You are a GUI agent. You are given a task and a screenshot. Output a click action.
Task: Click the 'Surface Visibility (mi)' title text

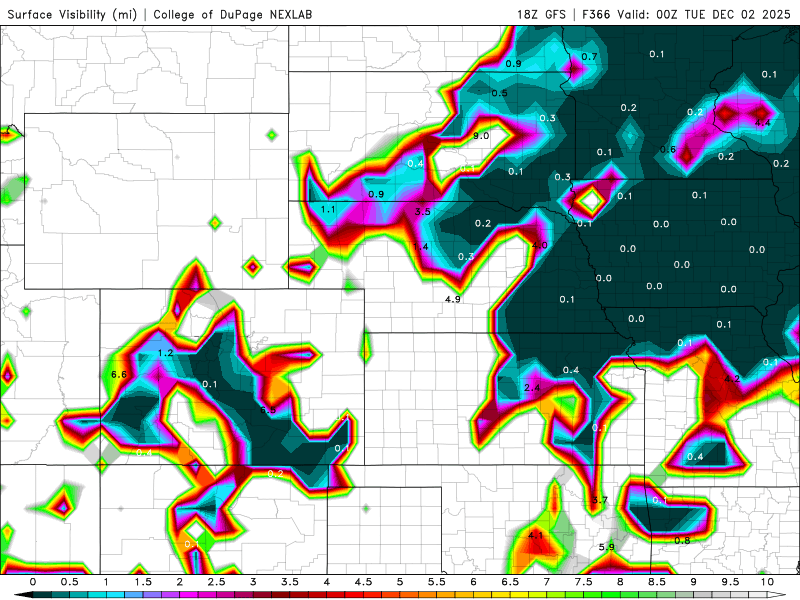tap(72, 14)
